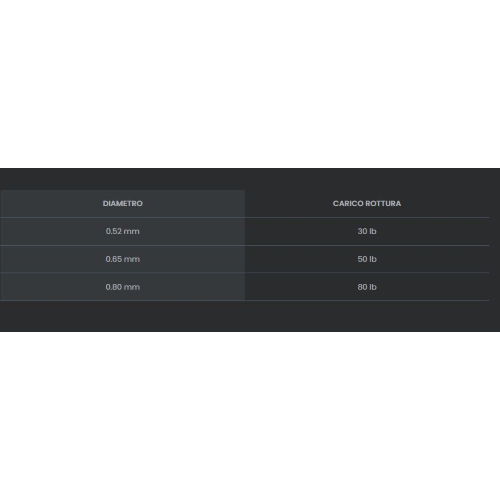This screenshot has height=500, width=500.
Task: Click the mm unit after 0.52
Action: point(131,231)
